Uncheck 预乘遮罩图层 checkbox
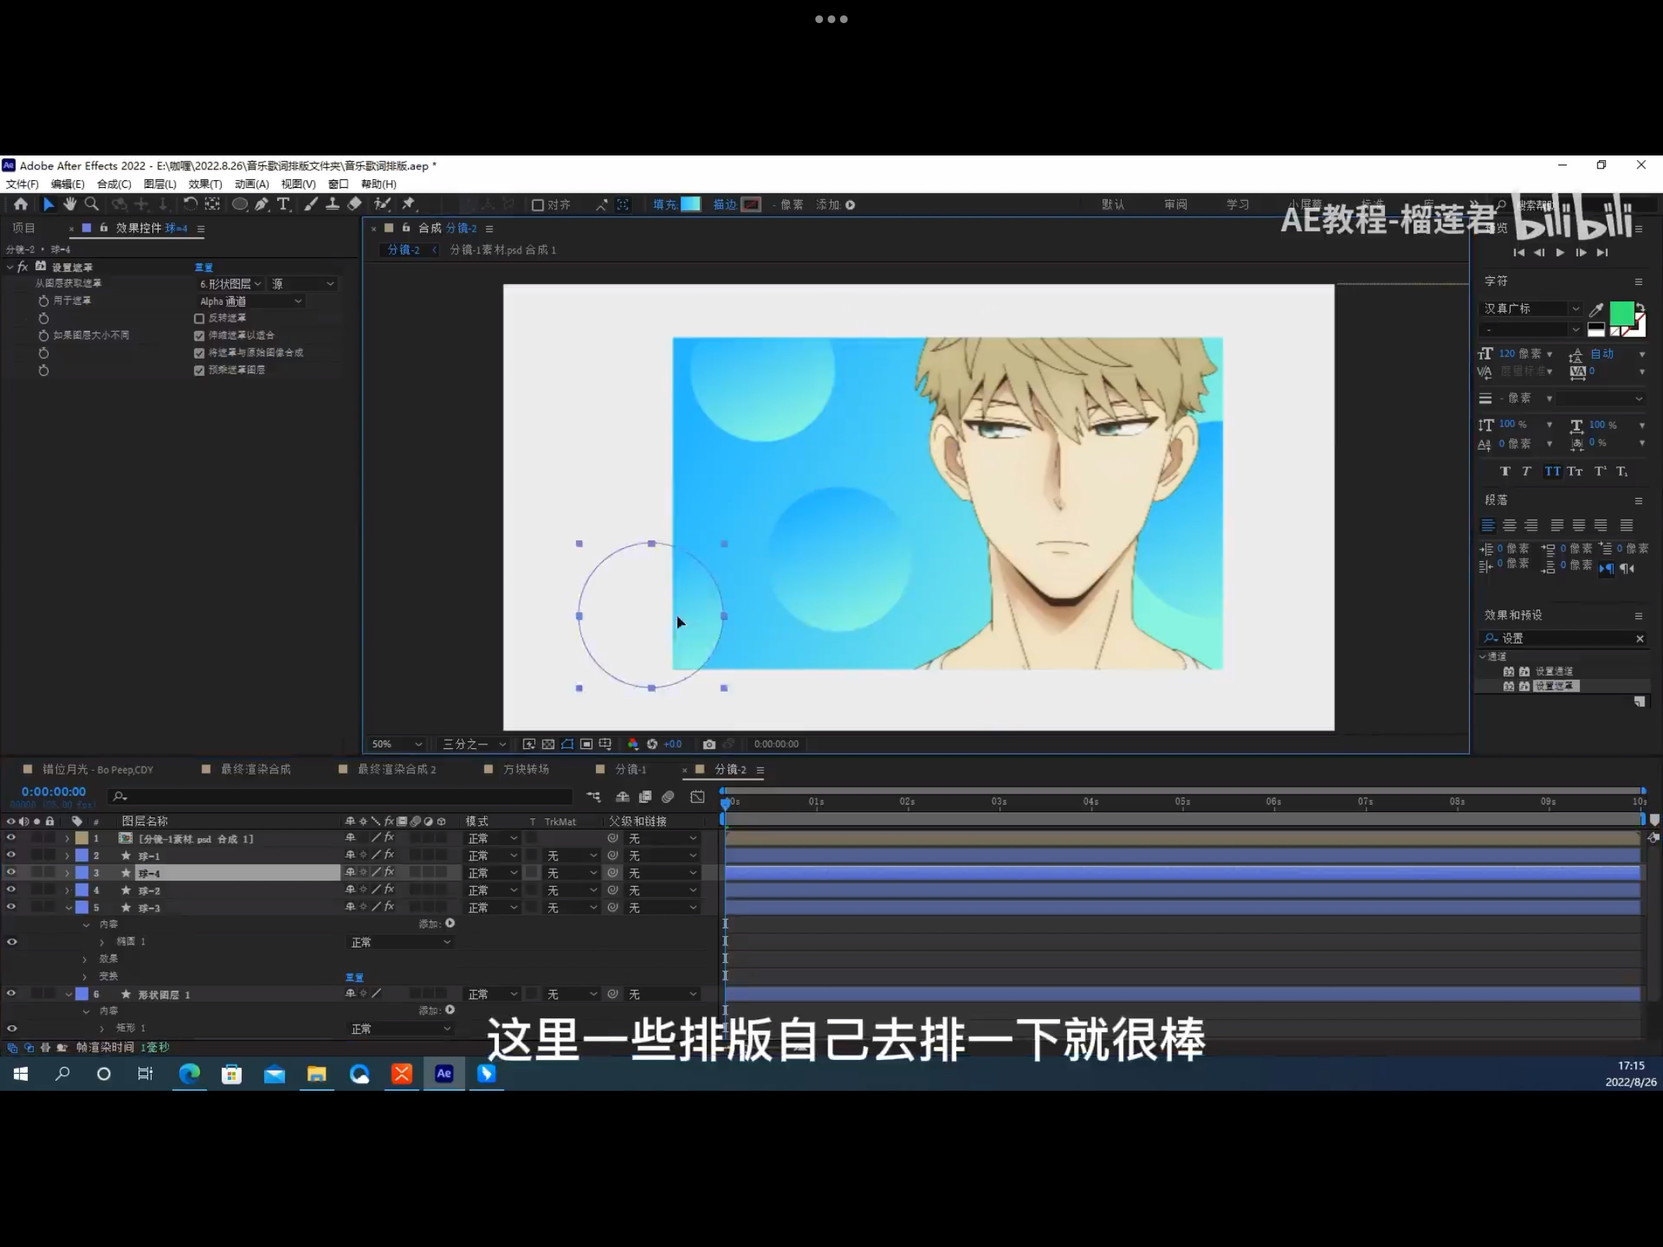The height and width of the screenshot is (1247, 1663). [199, 371]
